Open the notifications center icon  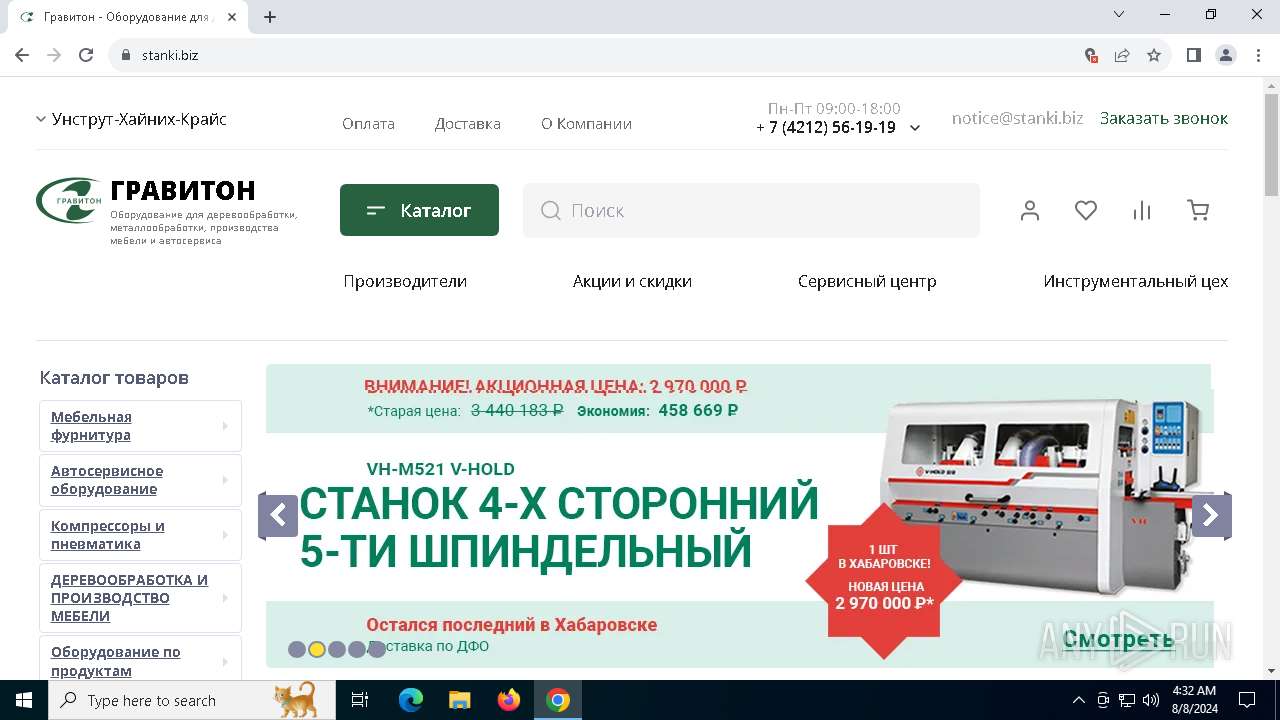[1247, 700]
